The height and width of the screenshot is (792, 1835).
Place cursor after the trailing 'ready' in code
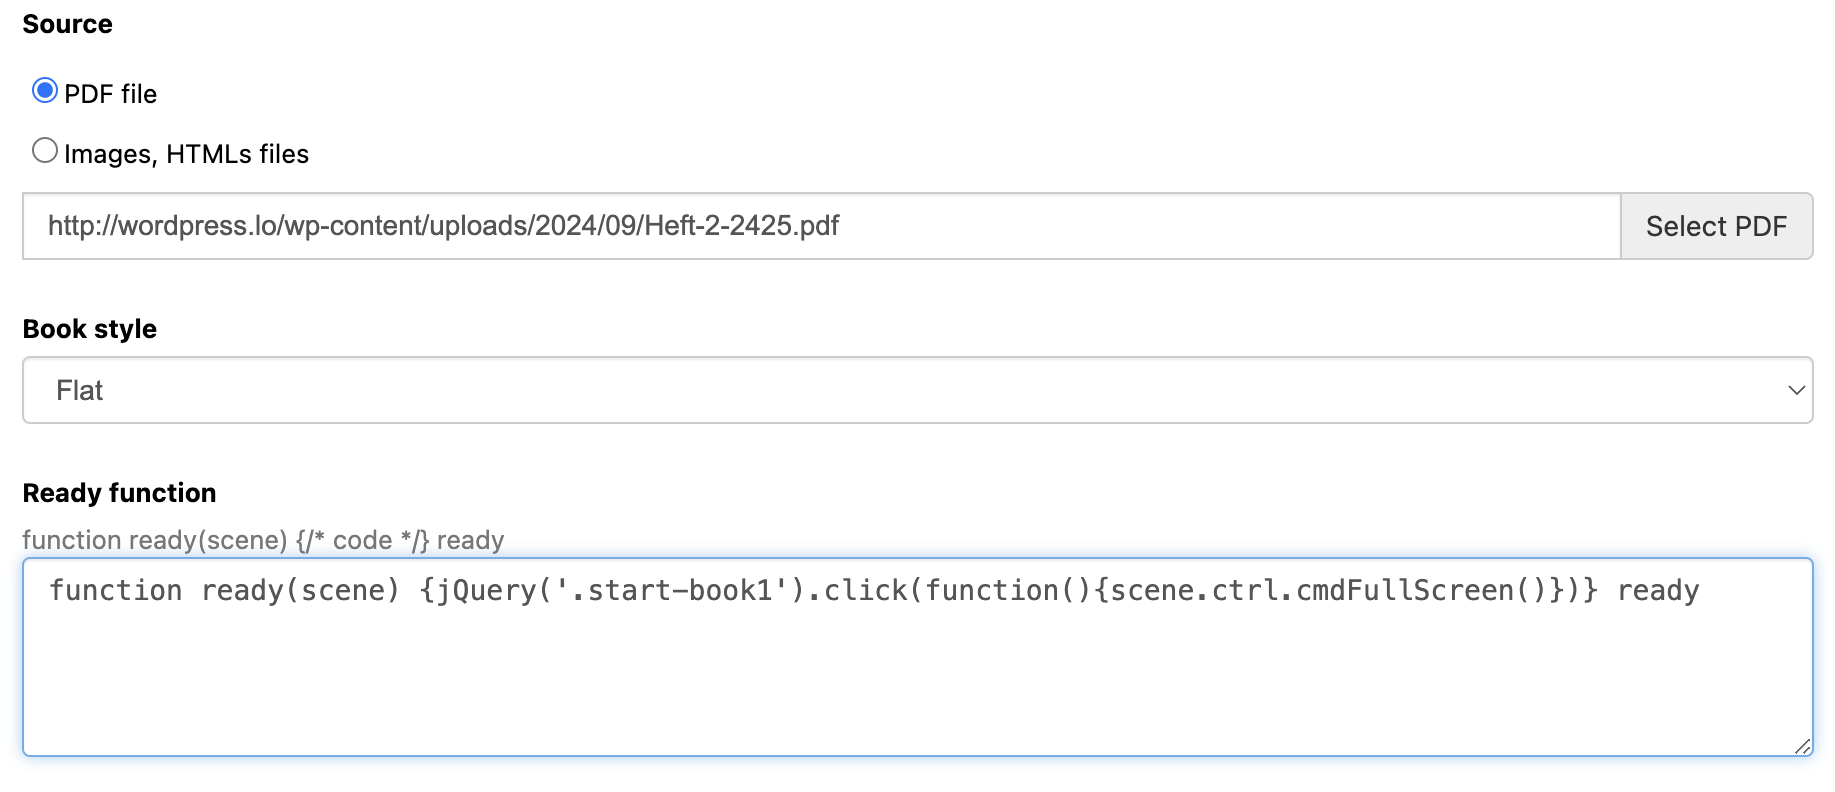pos(1701,590)
